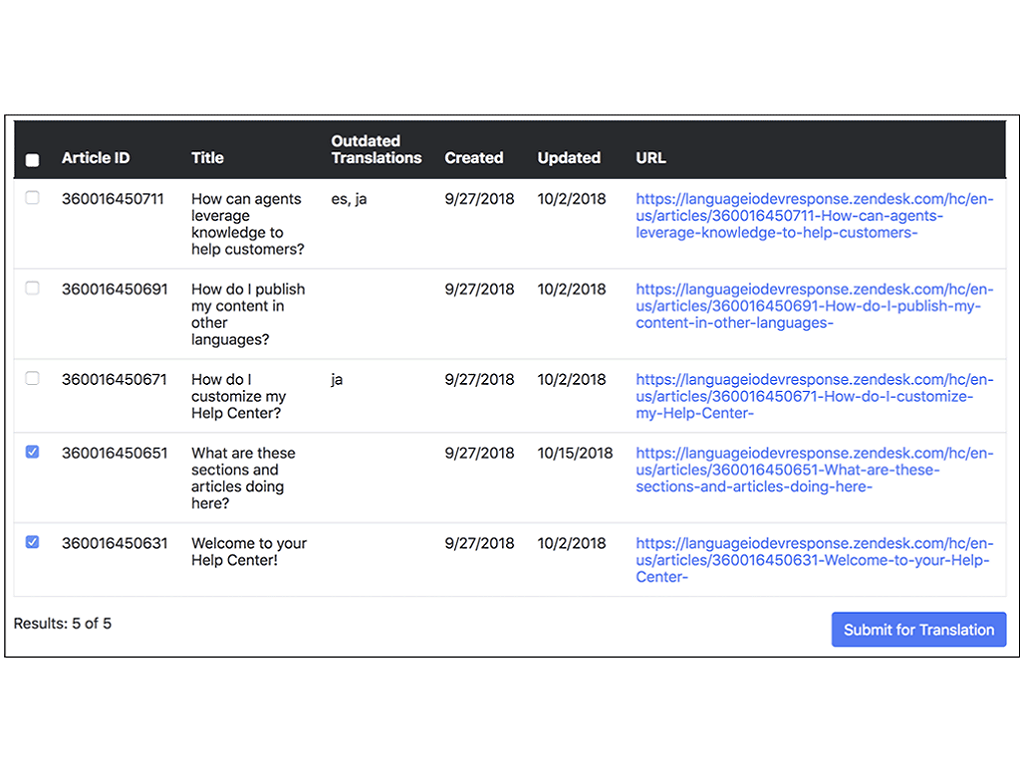Tick the checkbox for article 360016450671
Screen dimensions: 1024x768
pyautogui.click(x=32, y=378)
